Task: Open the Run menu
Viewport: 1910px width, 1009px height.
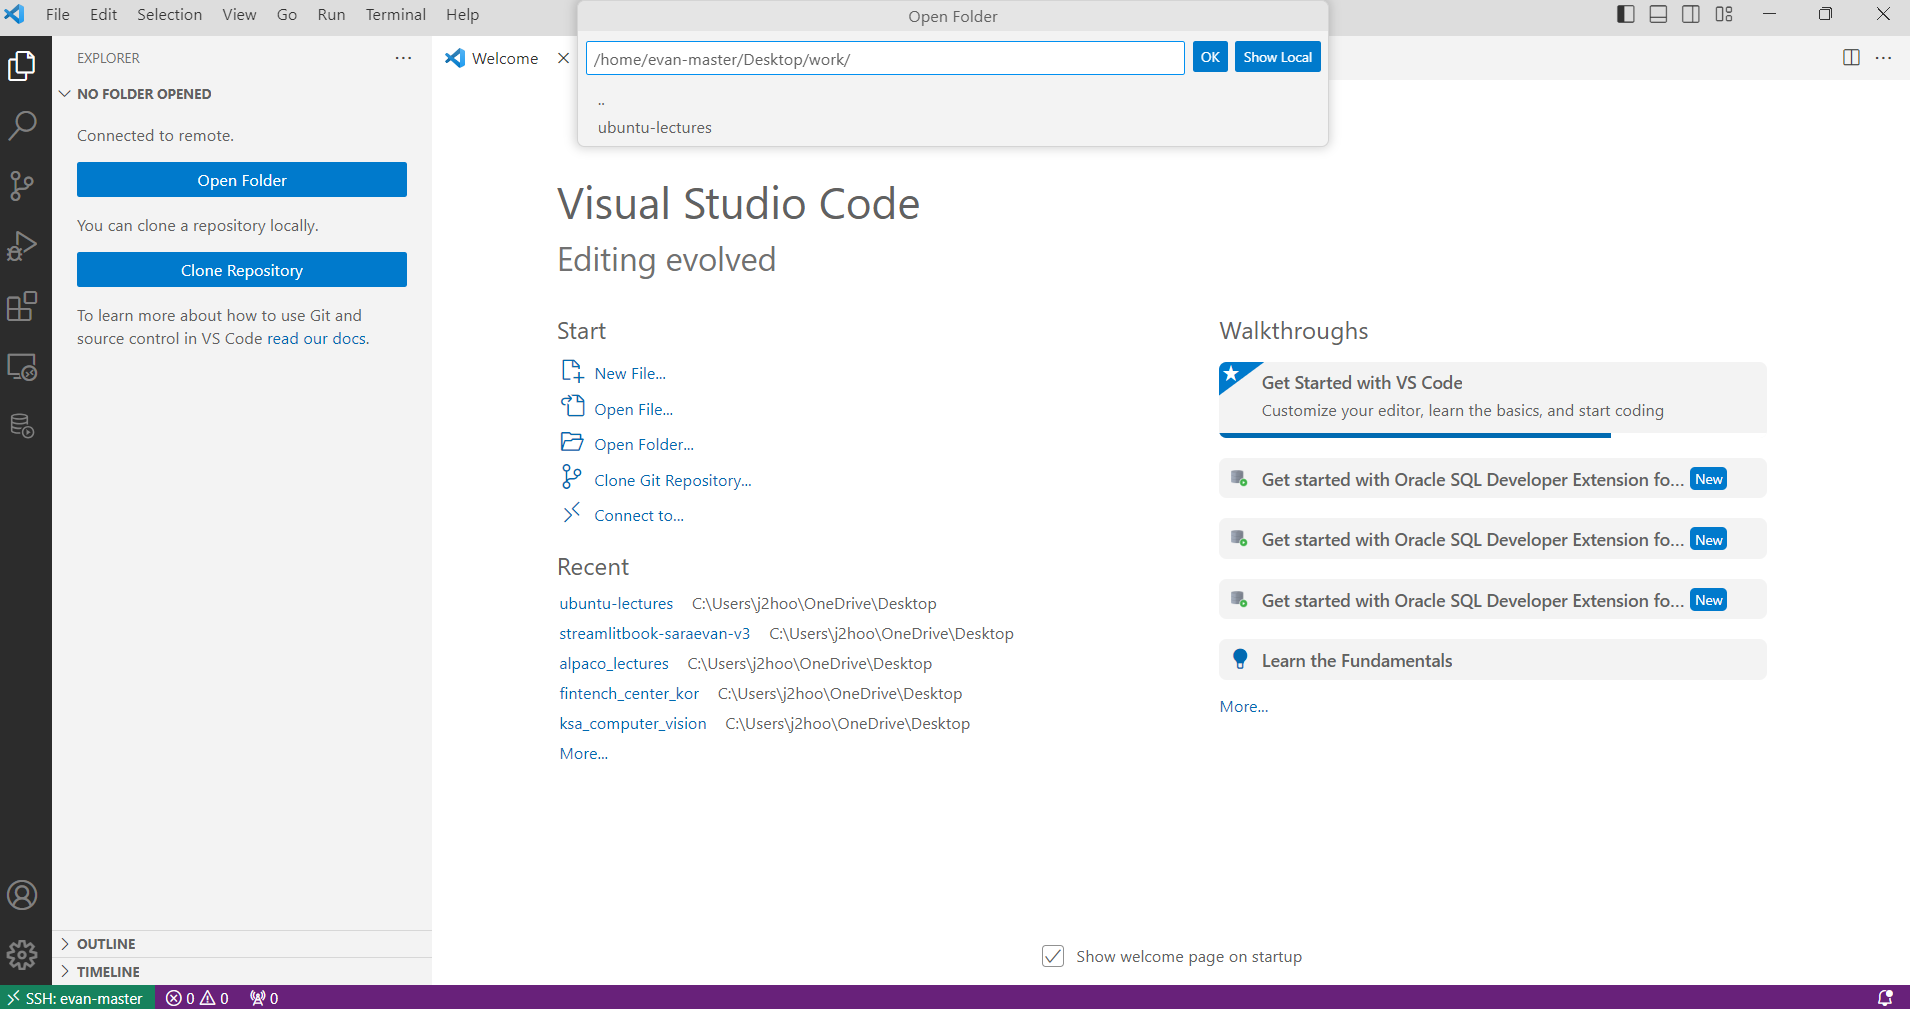Action: point(332,14)
